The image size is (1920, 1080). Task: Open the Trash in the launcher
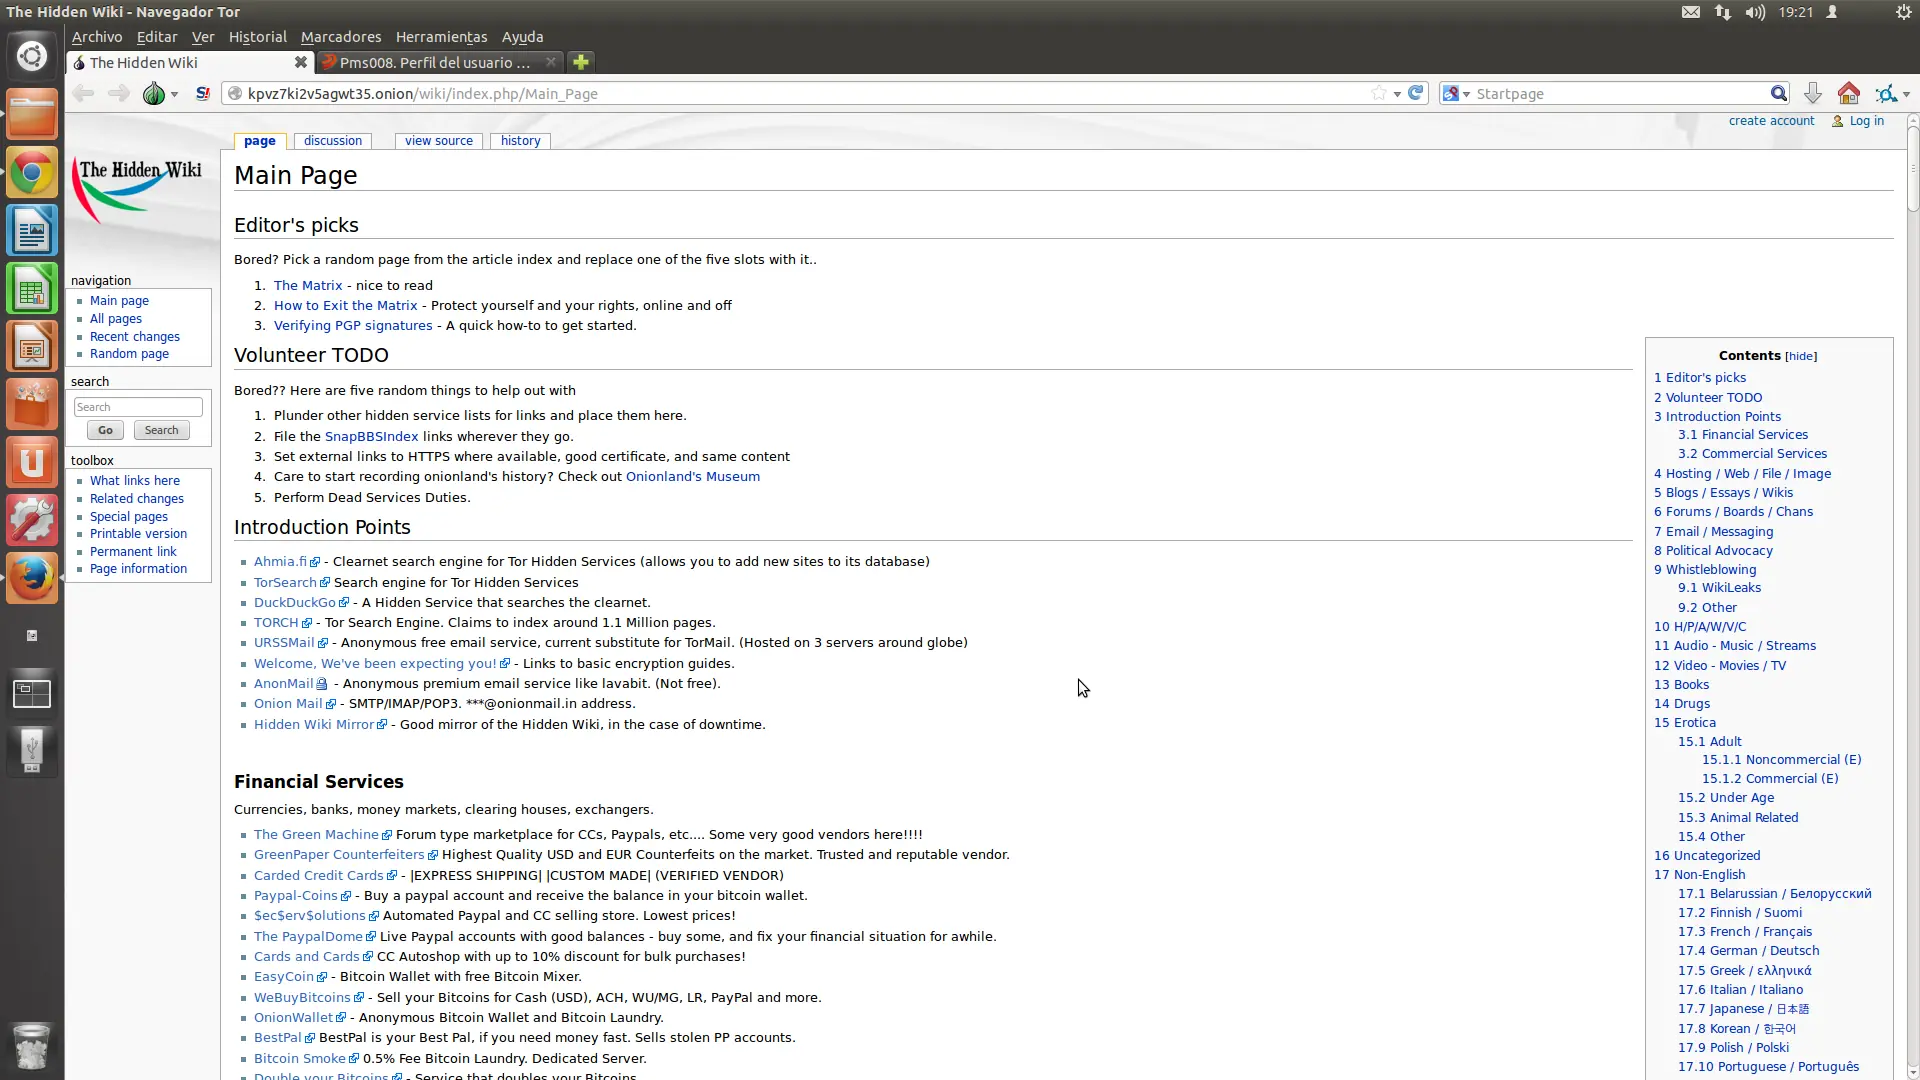click(x=32, y=1046)
